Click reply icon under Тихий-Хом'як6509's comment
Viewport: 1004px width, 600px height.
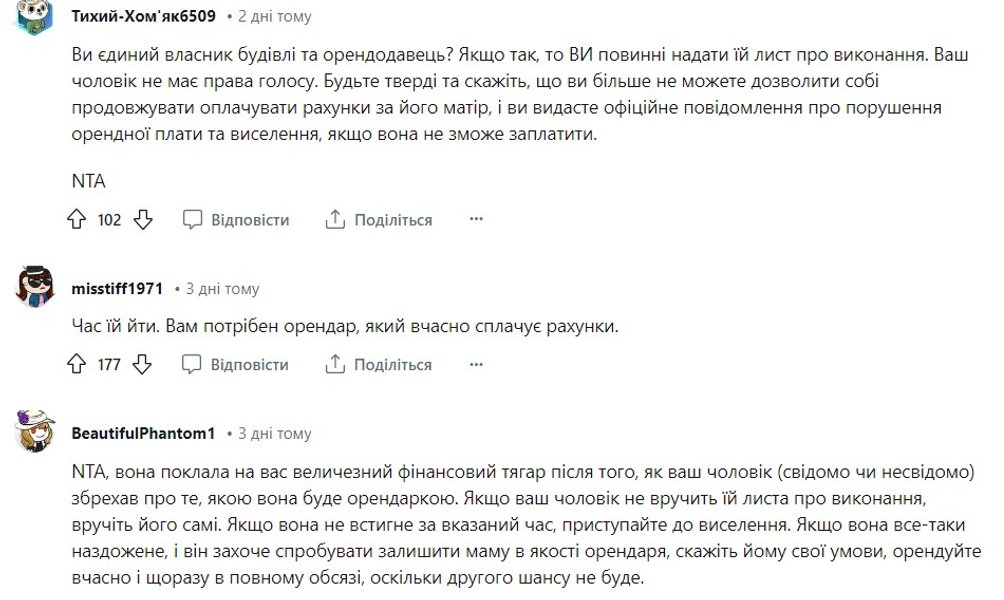(193, 220)
